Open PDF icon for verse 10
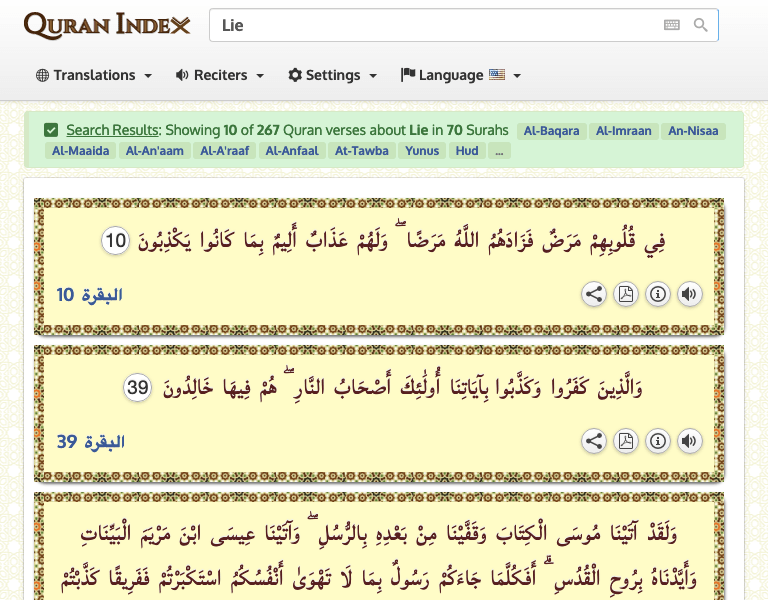Viewport: 768px width, 600px height. point(625,294)
